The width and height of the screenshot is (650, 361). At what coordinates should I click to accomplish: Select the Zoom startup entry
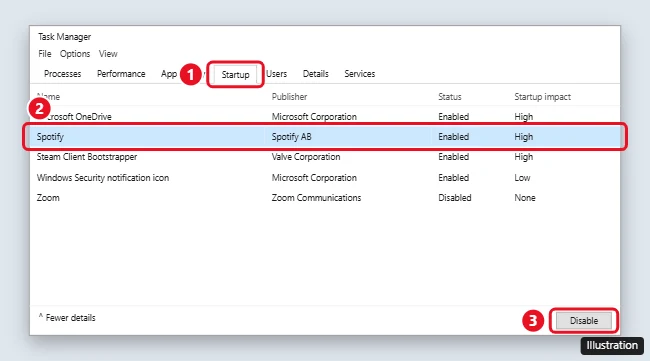325,198
